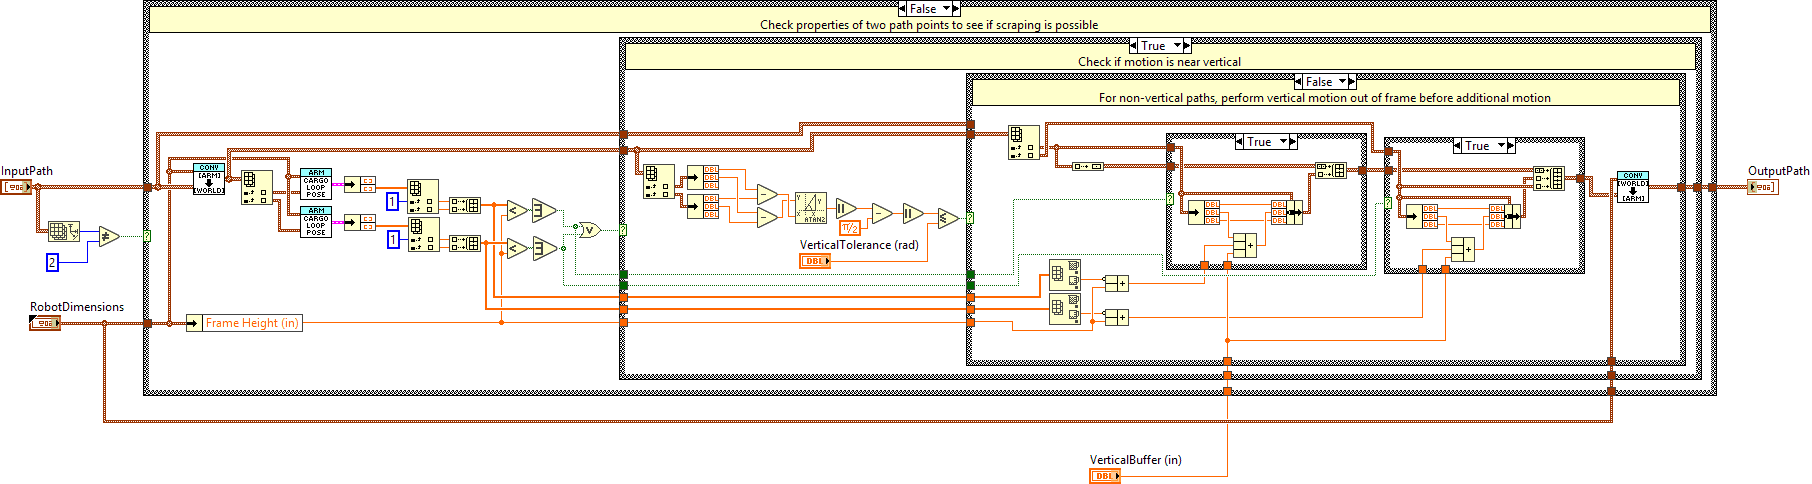Go to the previous case of the outermost structure
The width and height of the screenshot is (1812, 484).
pos(903,9)
